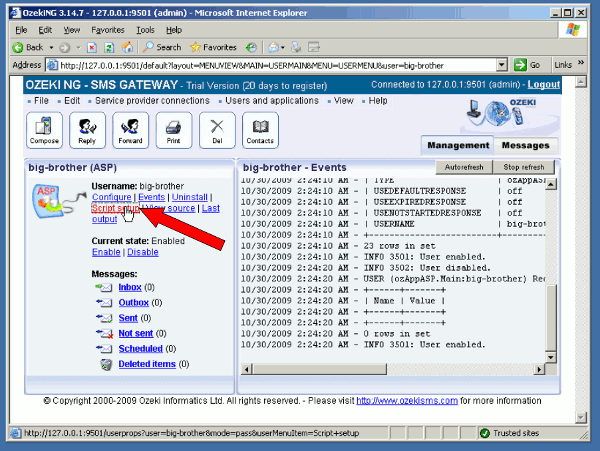Click the browser Mail icon

[273, 47]
